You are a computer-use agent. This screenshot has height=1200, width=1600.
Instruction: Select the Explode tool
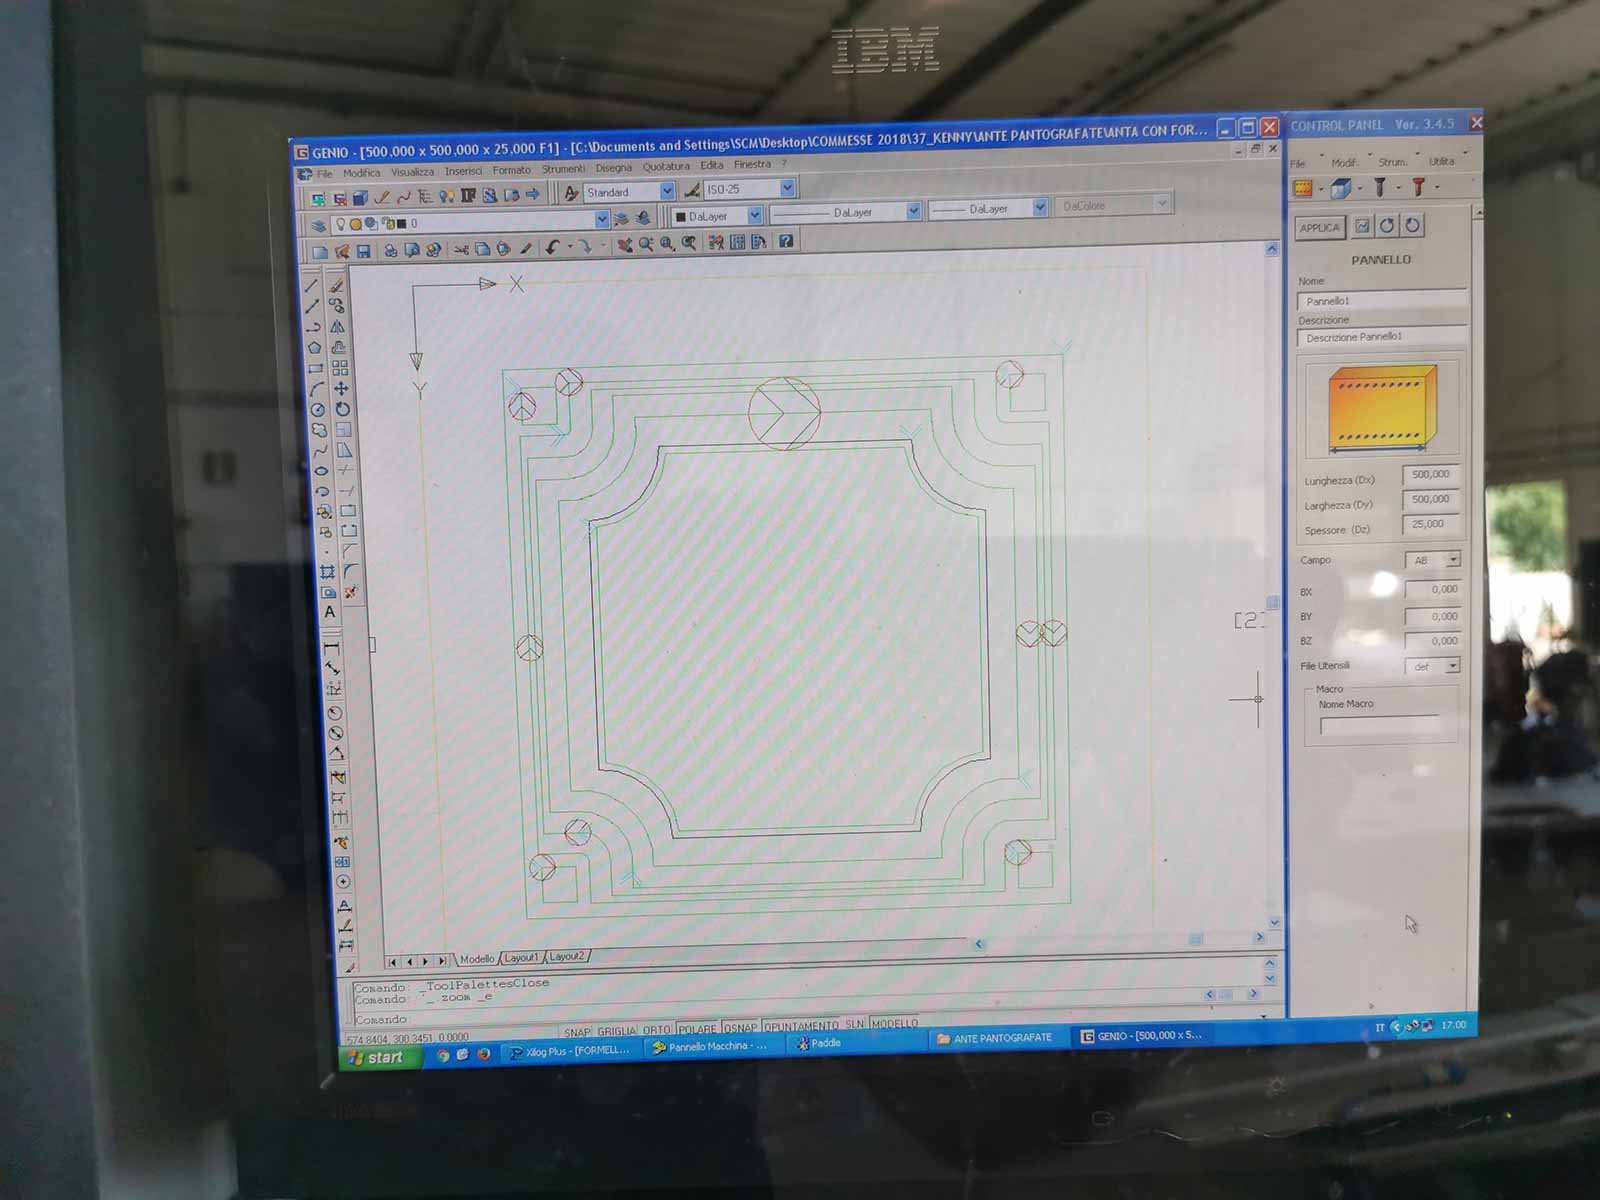[x=351, y=592]
